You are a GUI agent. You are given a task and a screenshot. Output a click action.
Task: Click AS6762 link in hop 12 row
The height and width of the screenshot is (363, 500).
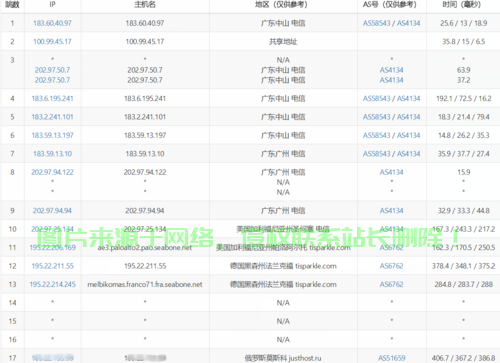[391, 266]
